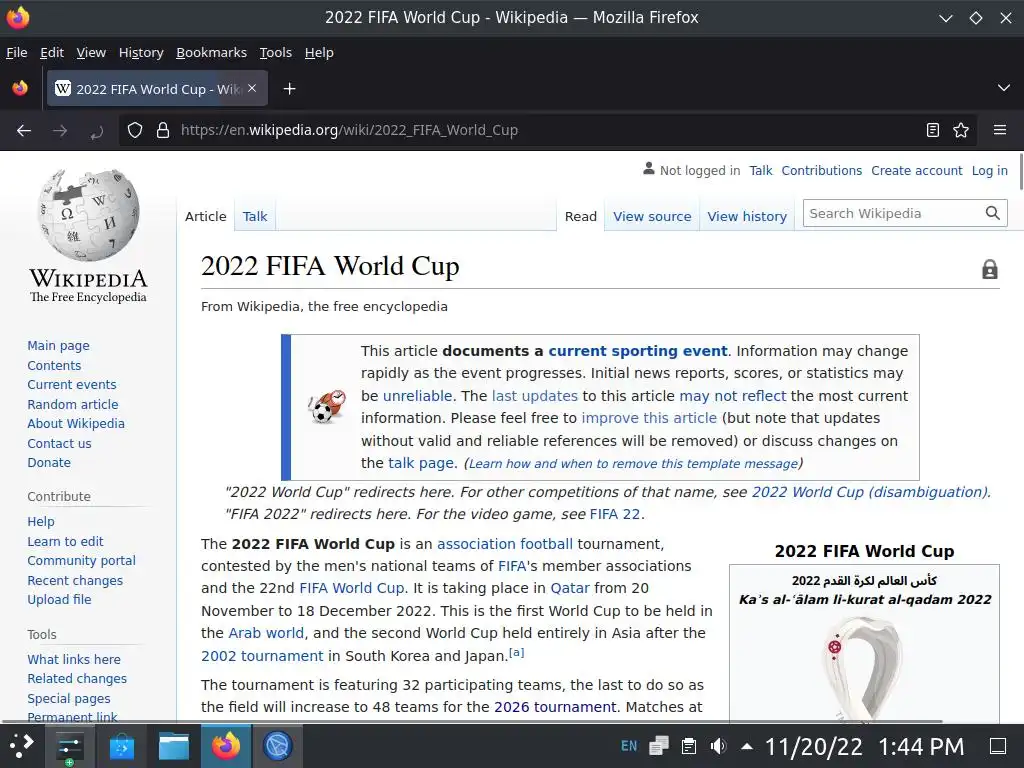Open a new tab with plus button

[x=289, y=89]
